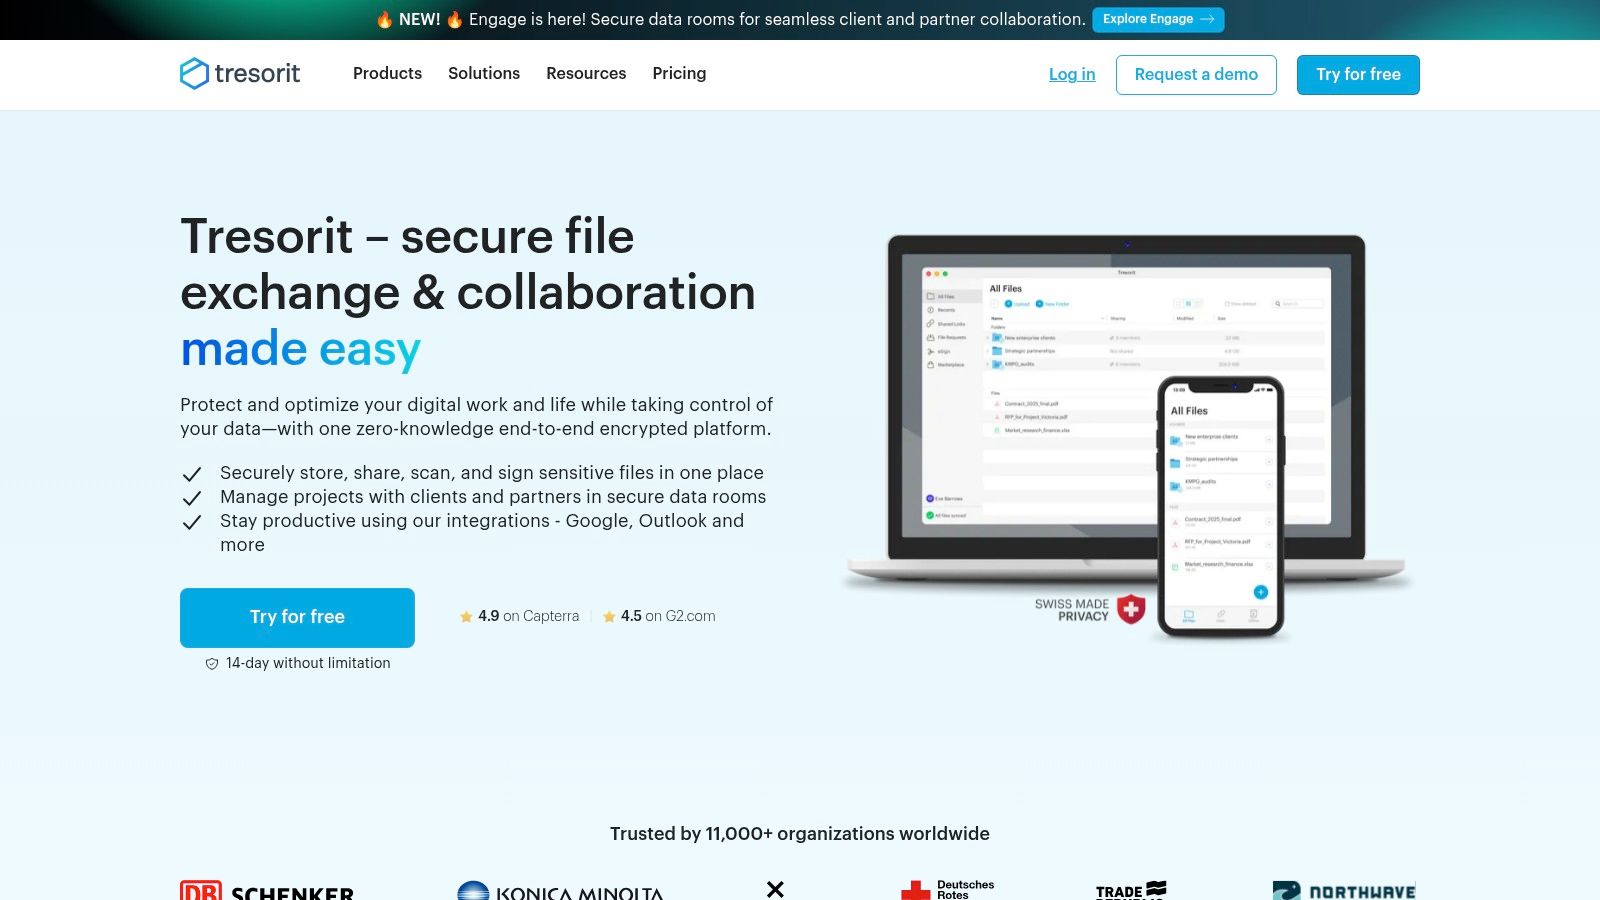Click the X logo in the trusted organizations row

point(775,889)
